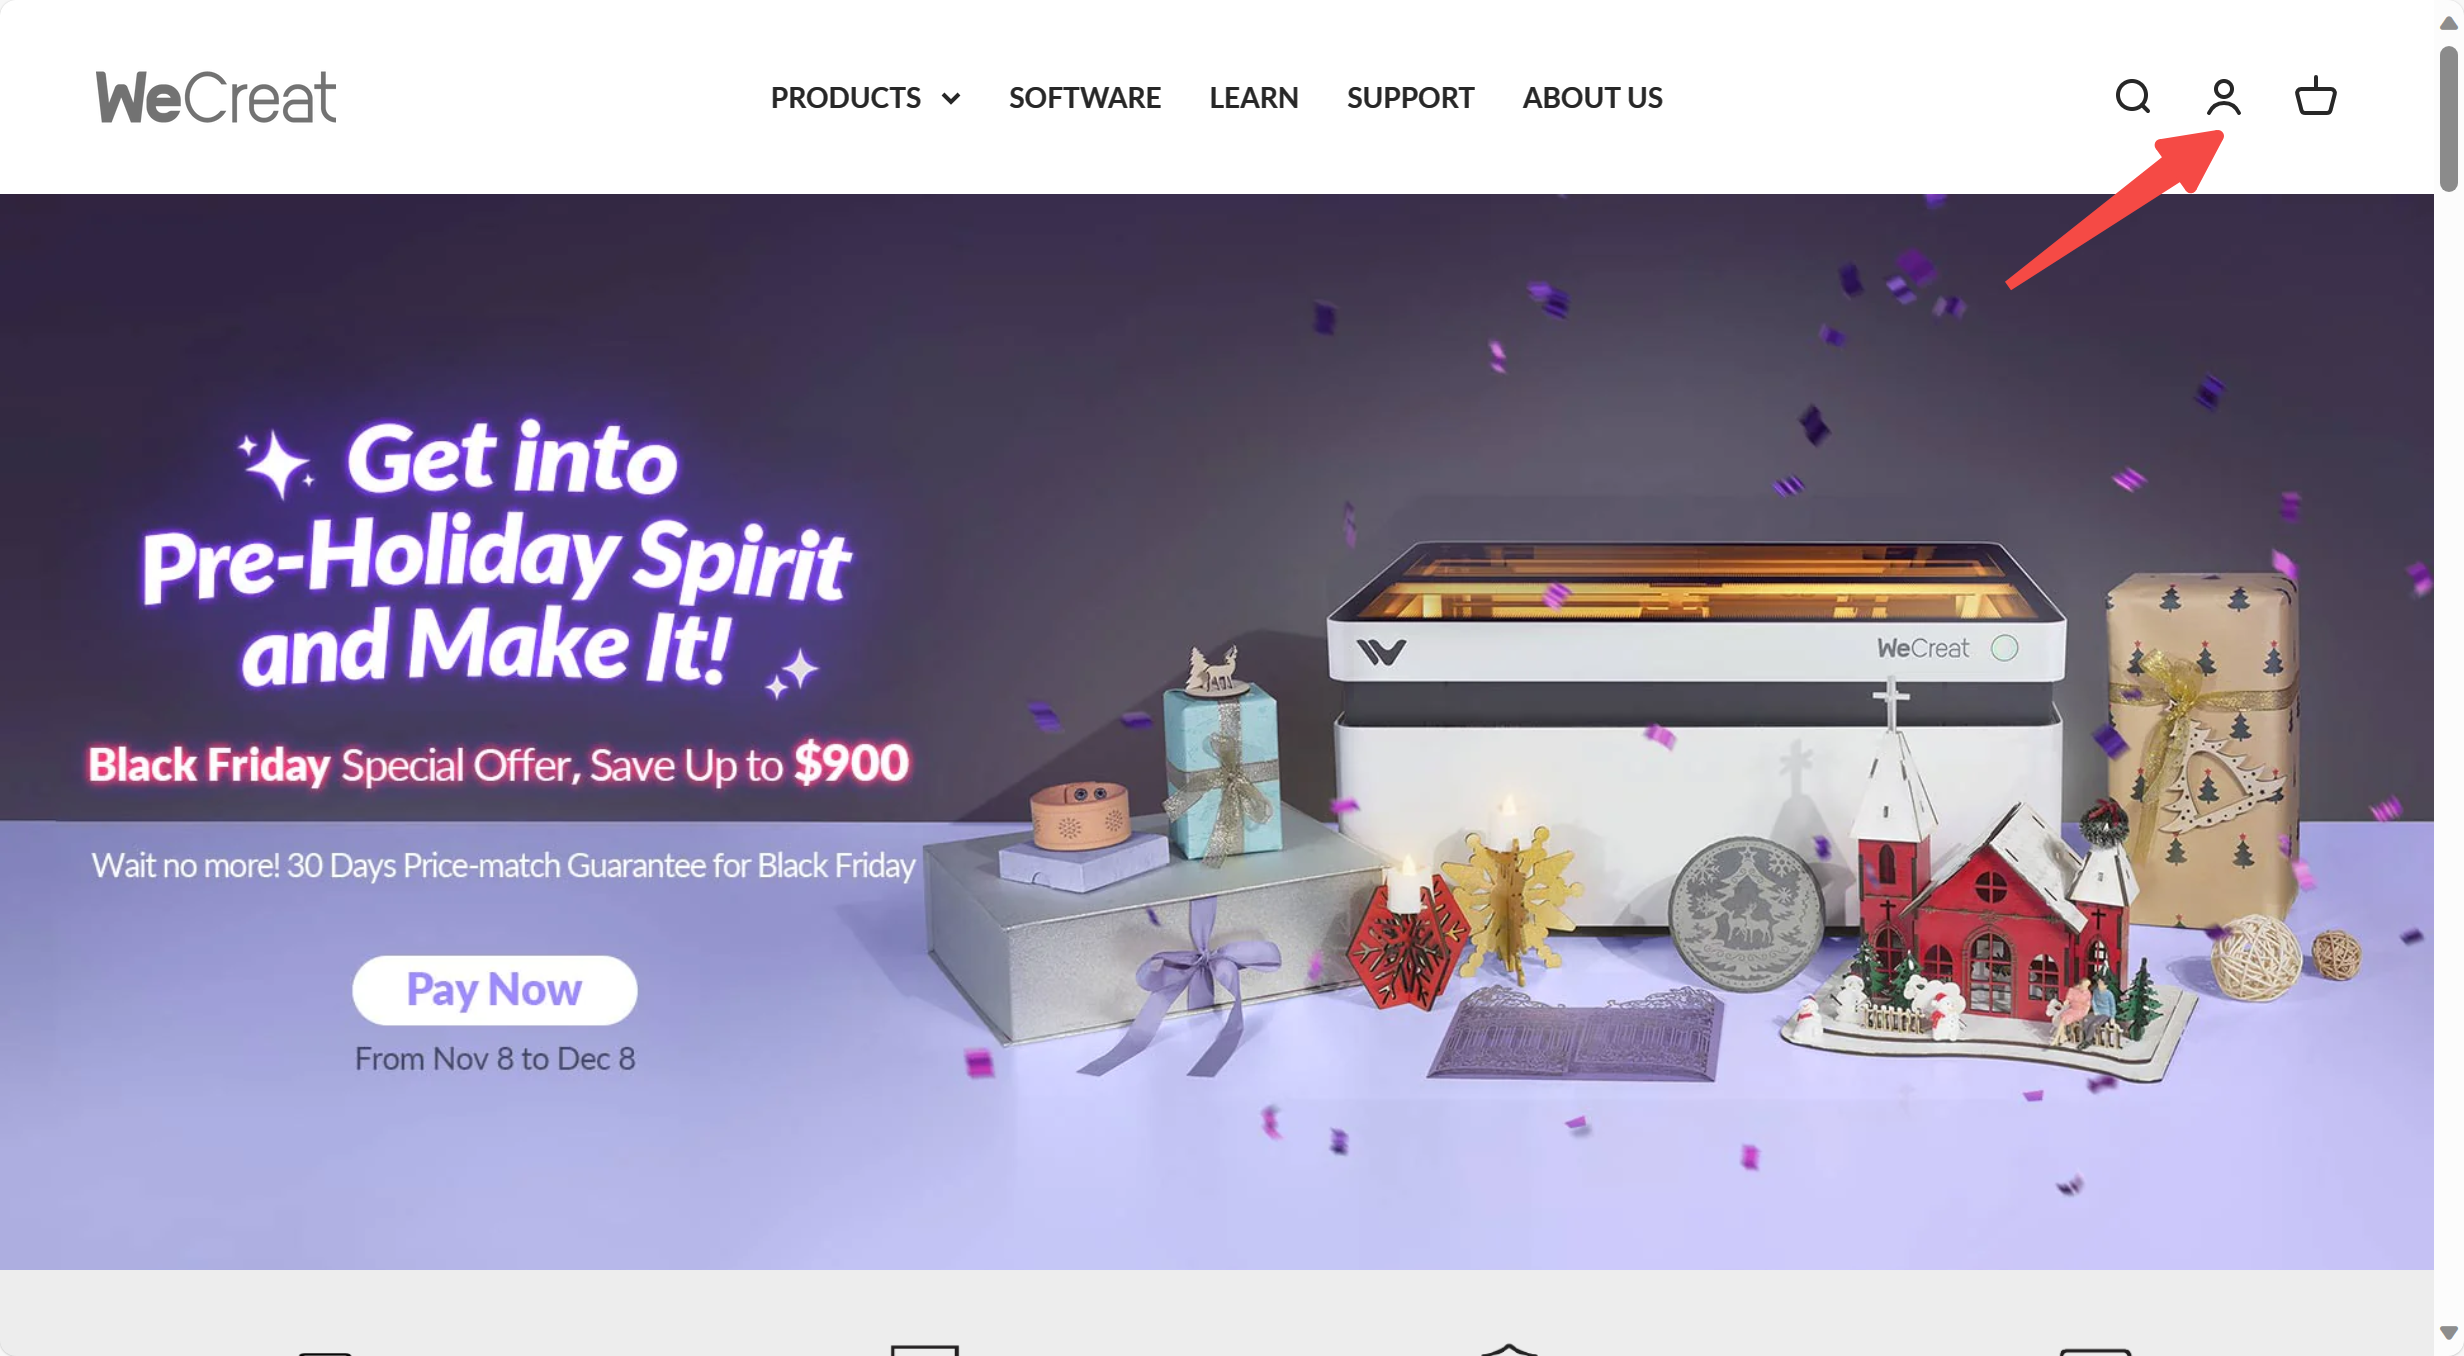Open the LEARN menu item

point(1253,97)
